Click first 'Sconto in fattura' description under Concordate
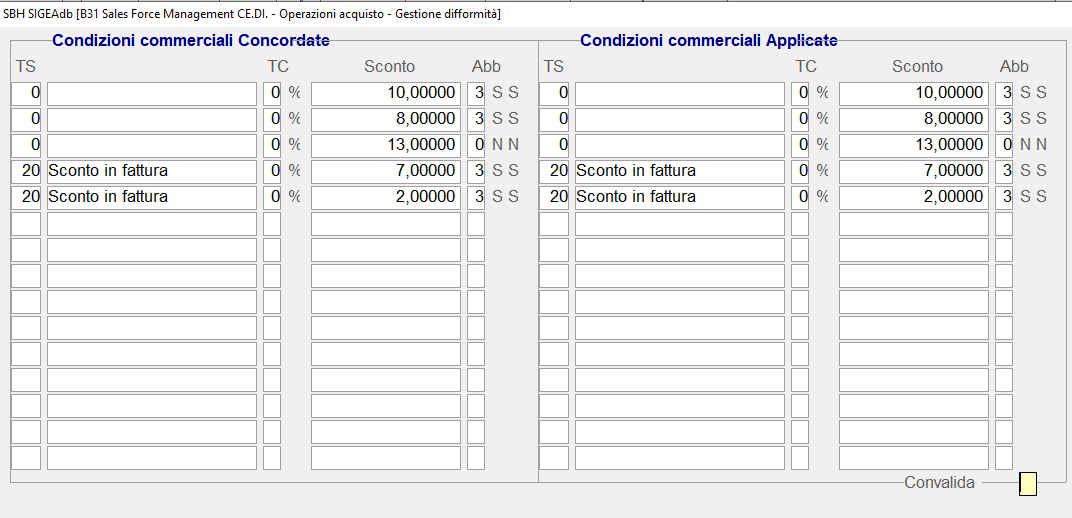 (152, 171)
